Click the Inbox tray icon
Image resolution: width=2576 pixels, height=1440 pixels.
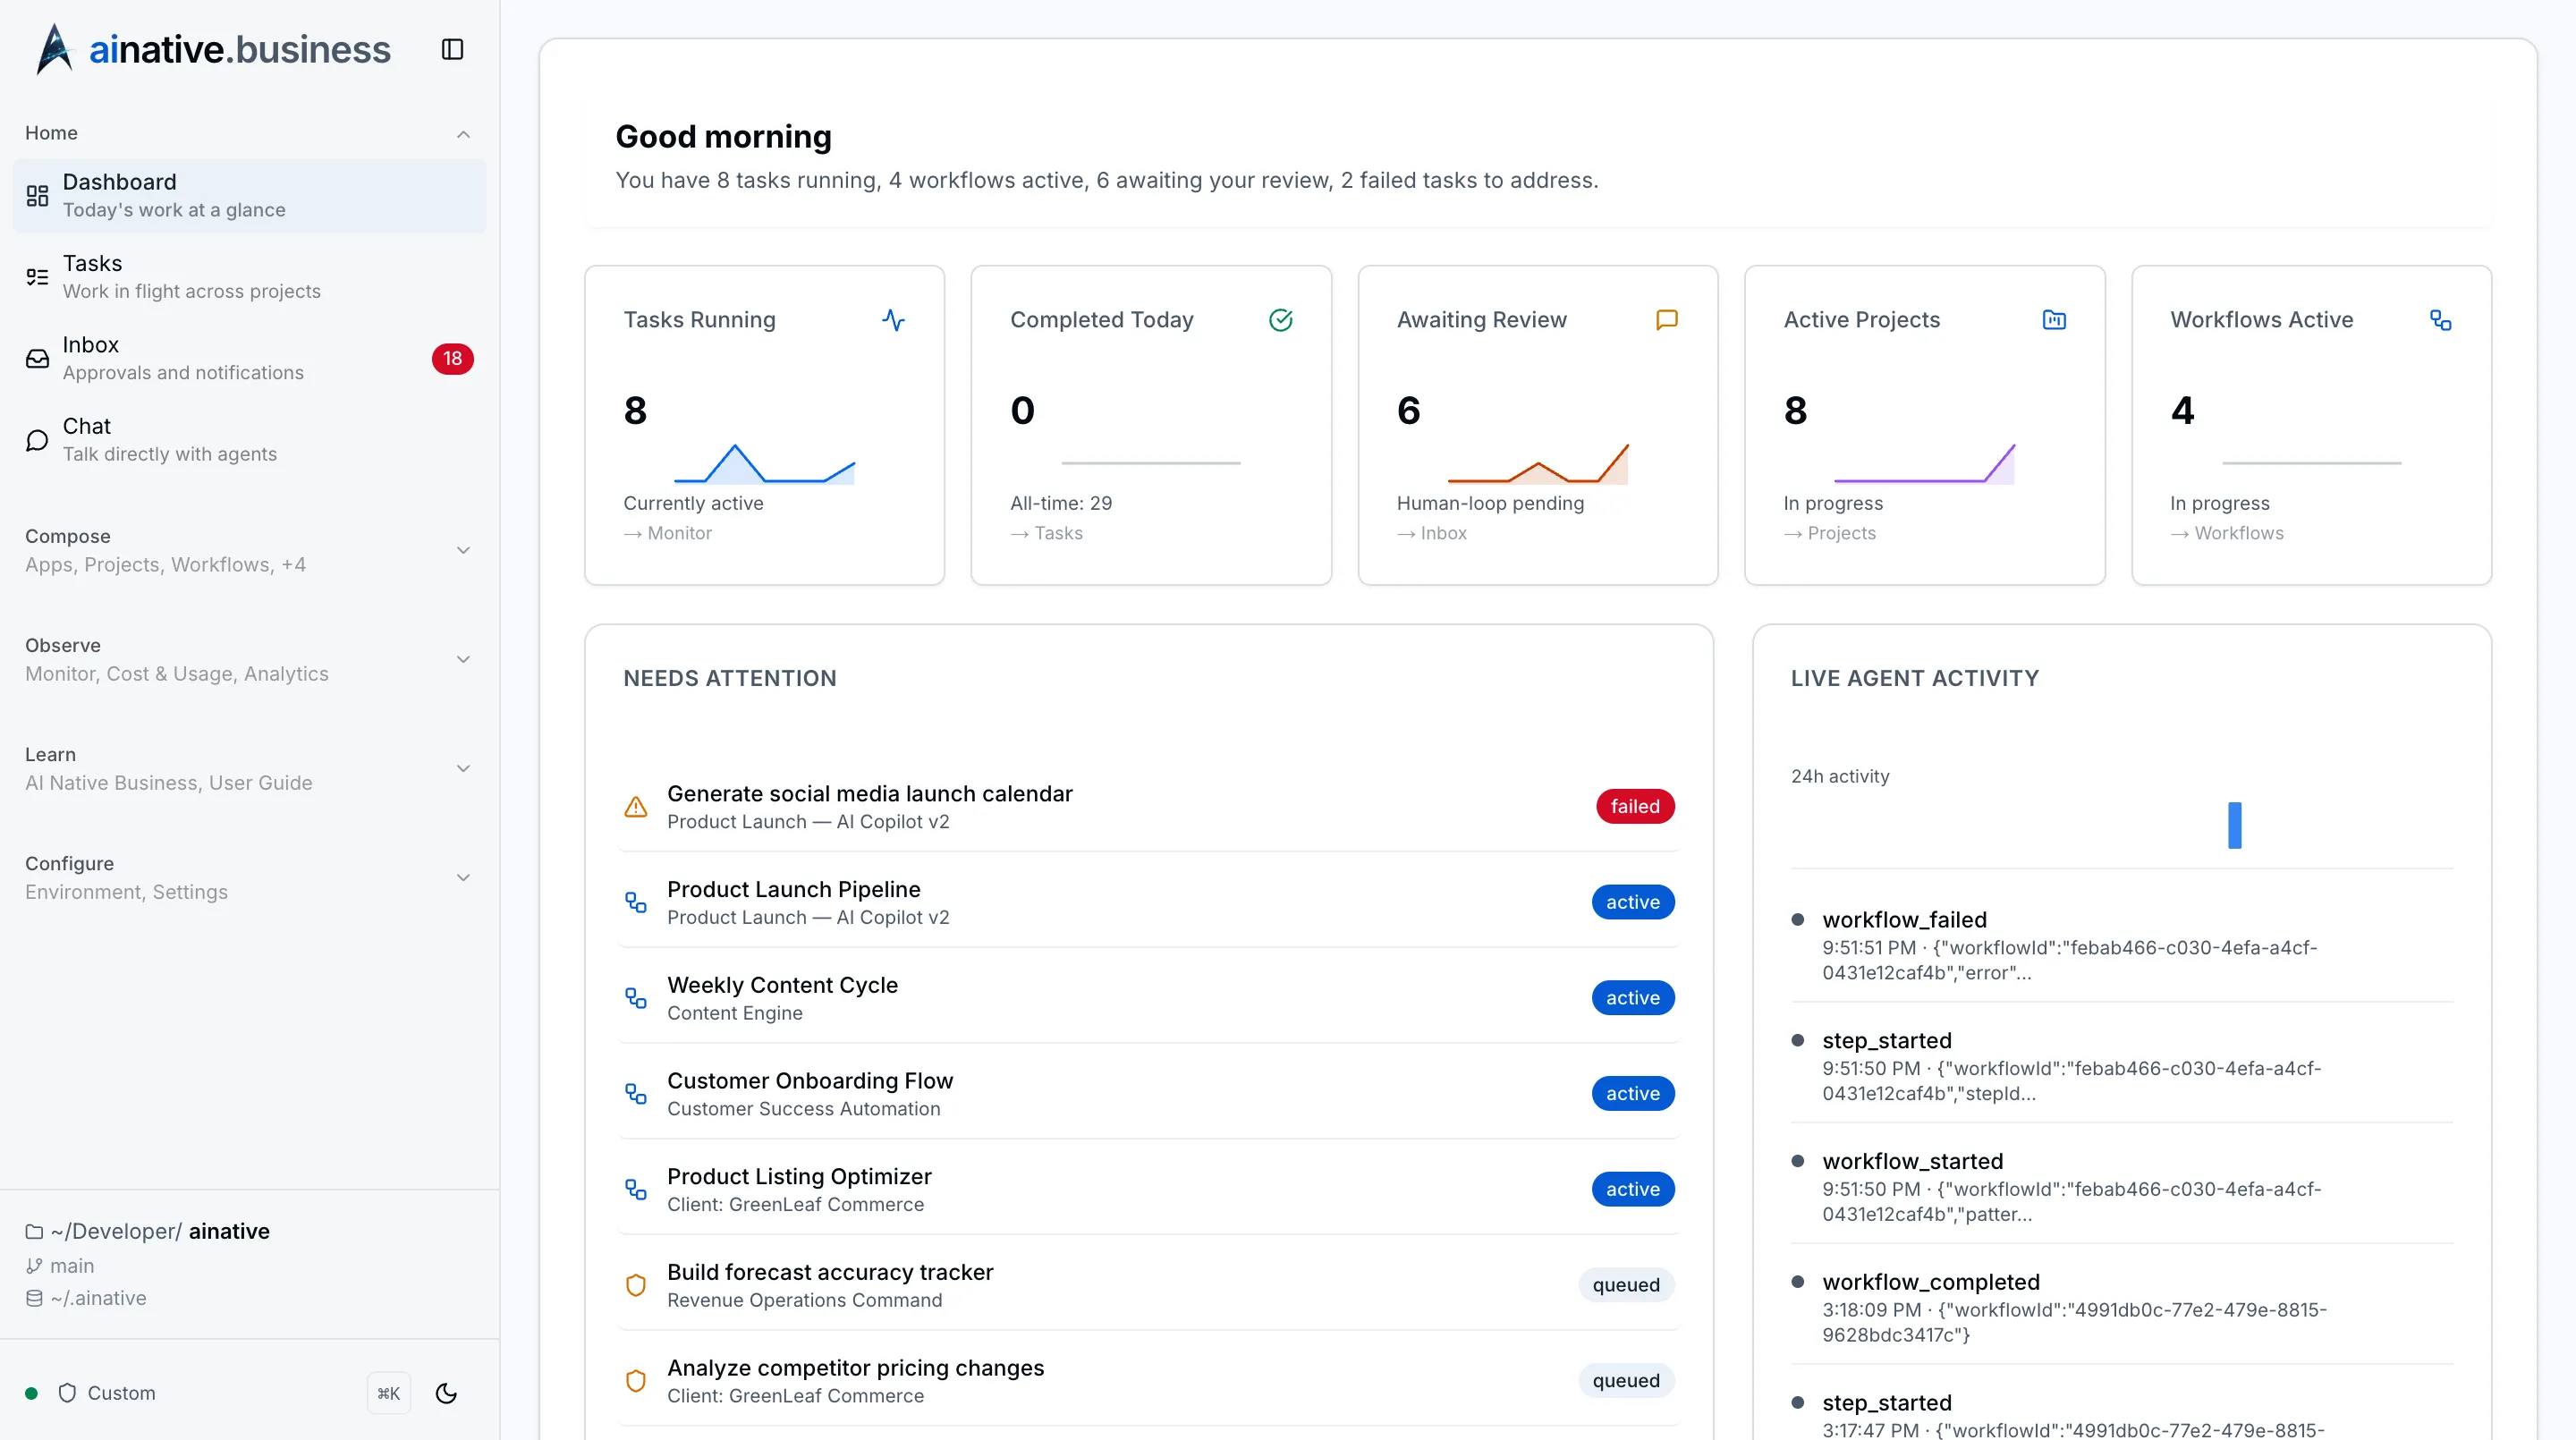click(37, 358)
